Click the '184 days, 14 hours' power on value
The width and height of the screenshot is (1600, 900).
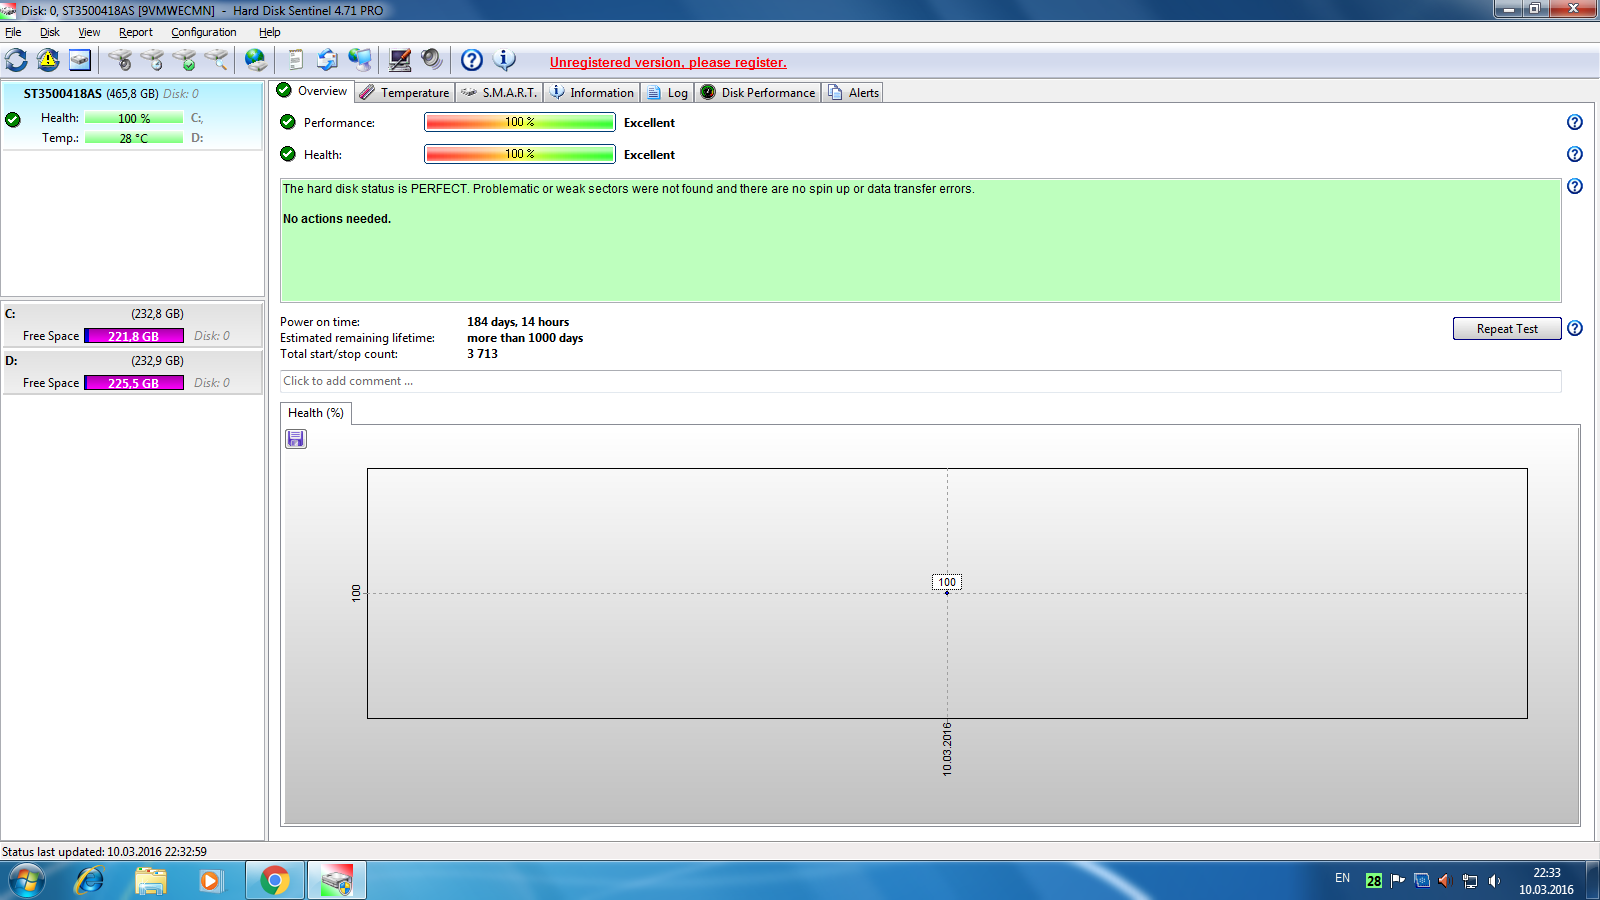[518, 322]
